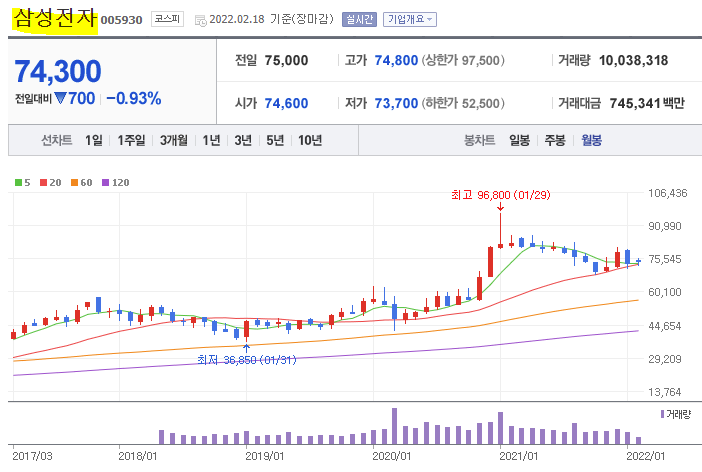Click the 2022/01 date axis label
The image size is (702, 472).
[646, 456]
